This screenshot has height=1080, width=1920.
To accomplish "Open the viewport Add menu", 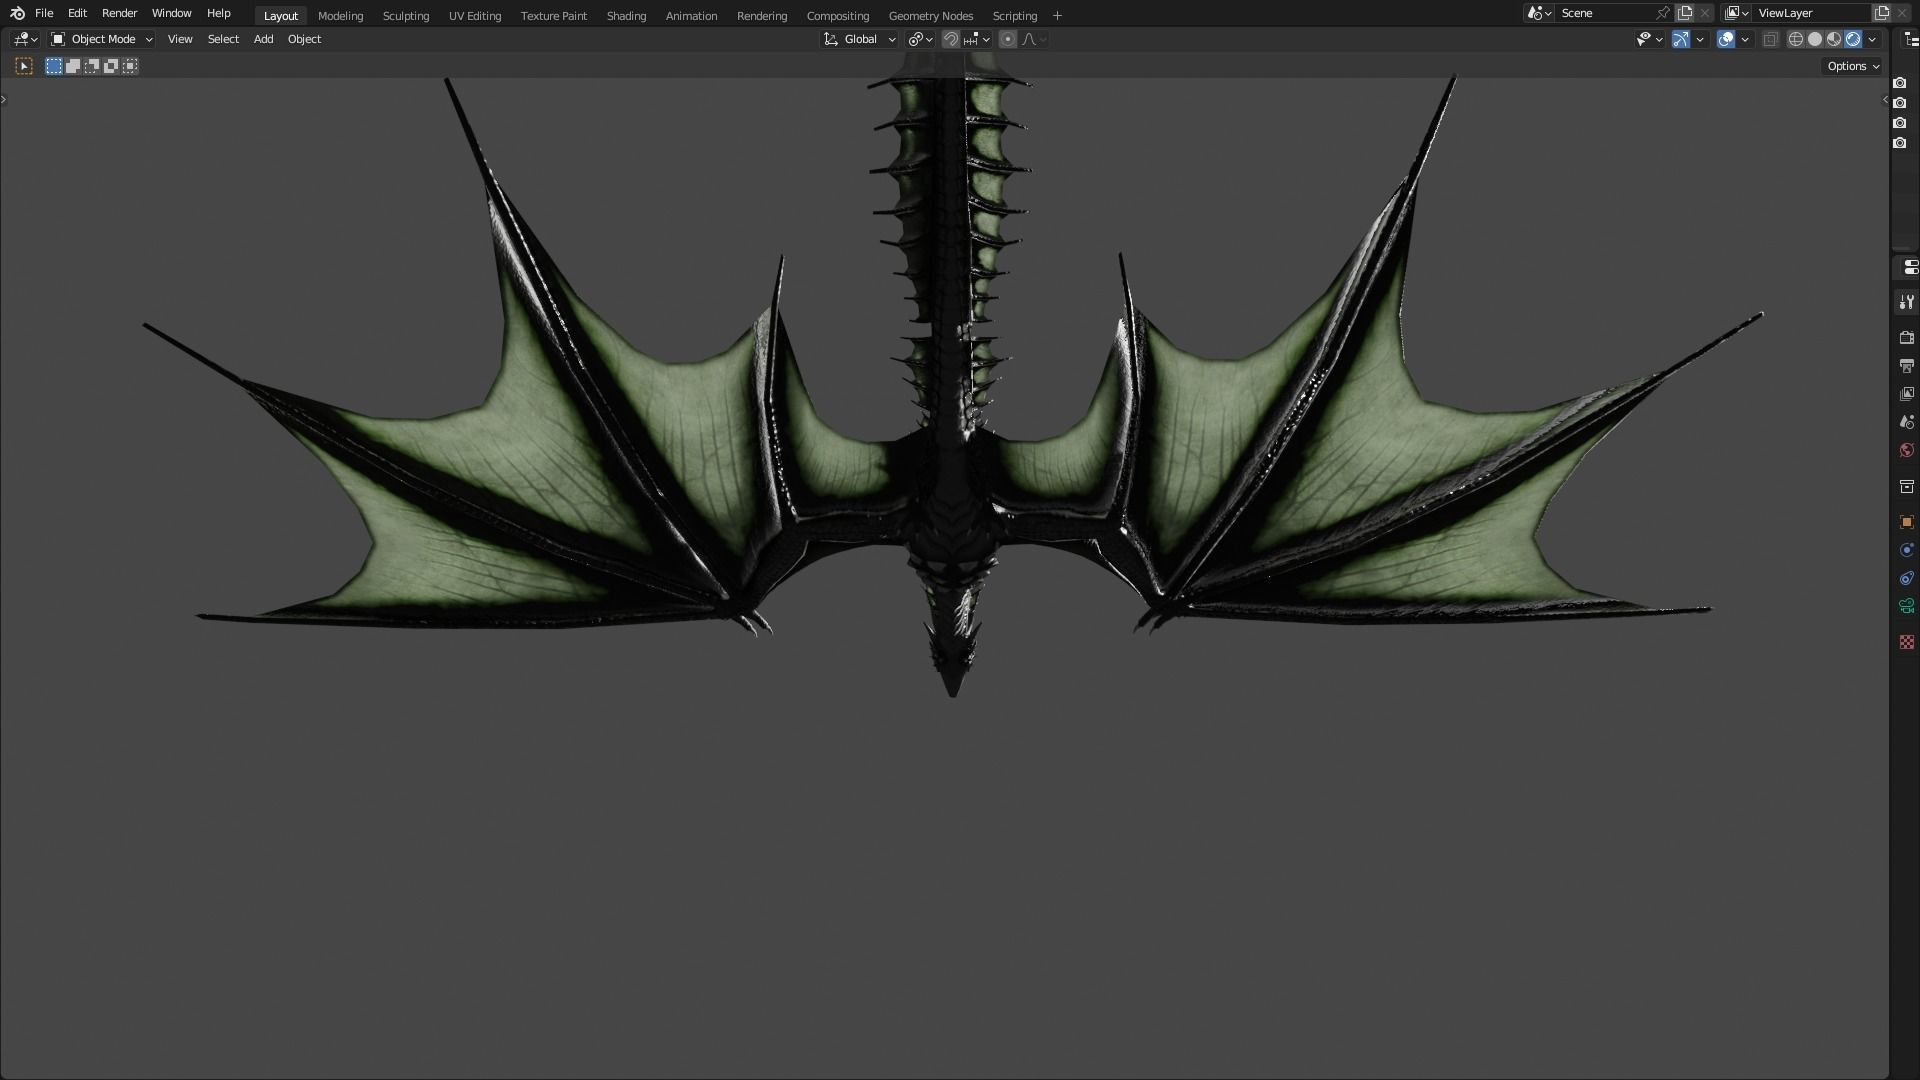I will pos(263,39).
